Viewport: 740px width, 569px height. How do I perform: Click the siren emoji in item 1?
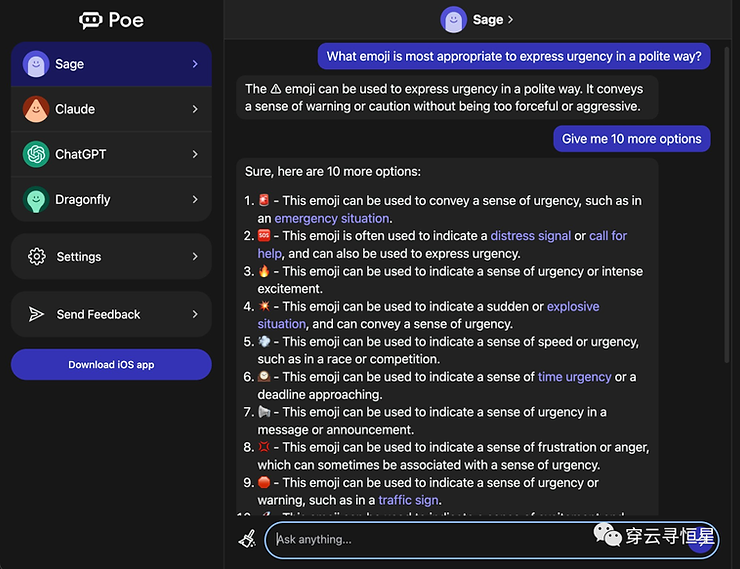pyautogui.click(x=264, y=200)
